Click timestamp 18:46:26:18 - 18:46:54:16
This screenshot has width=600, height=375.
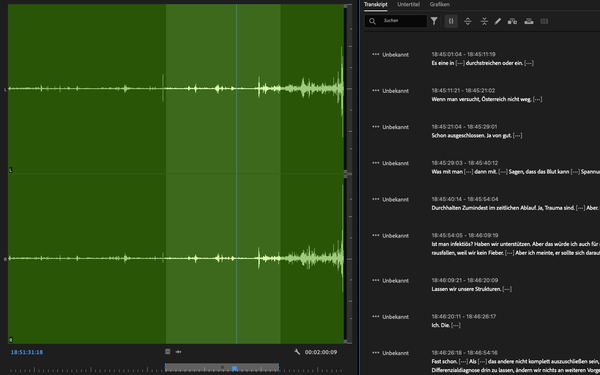click(465, 353)
